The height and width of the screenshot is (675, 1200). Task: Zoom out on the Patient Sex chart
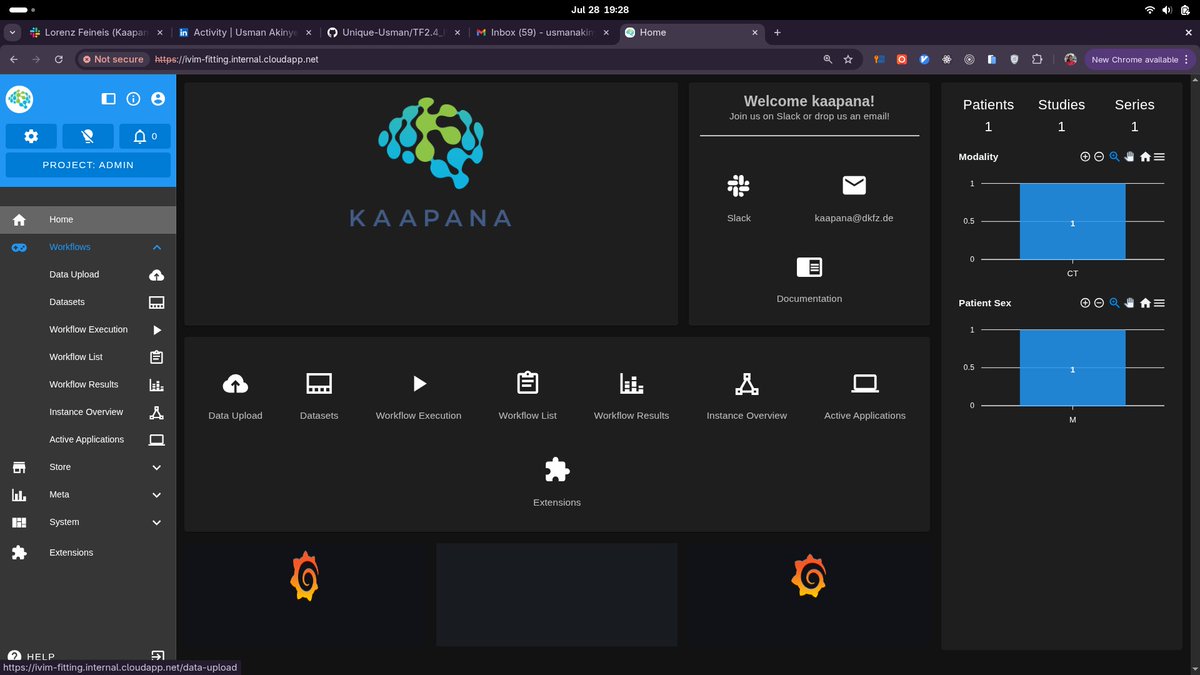(1099, 303)
